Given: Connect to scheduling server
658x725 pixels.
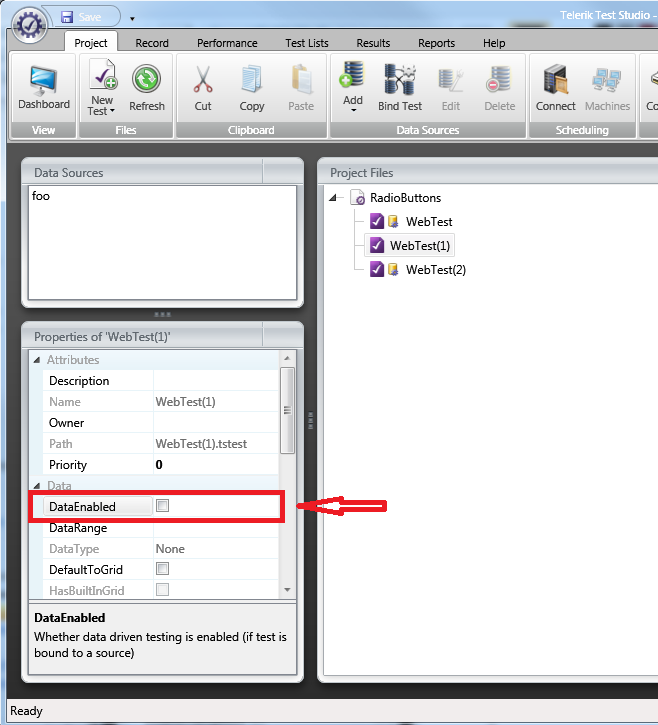Looking at the screenshot, I should point(555,88).
